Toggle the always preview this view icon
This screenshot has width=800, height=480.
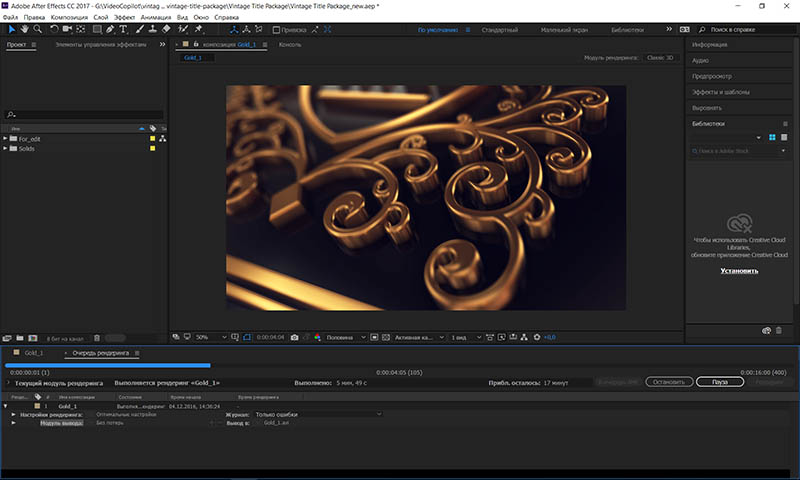point(176,337)
